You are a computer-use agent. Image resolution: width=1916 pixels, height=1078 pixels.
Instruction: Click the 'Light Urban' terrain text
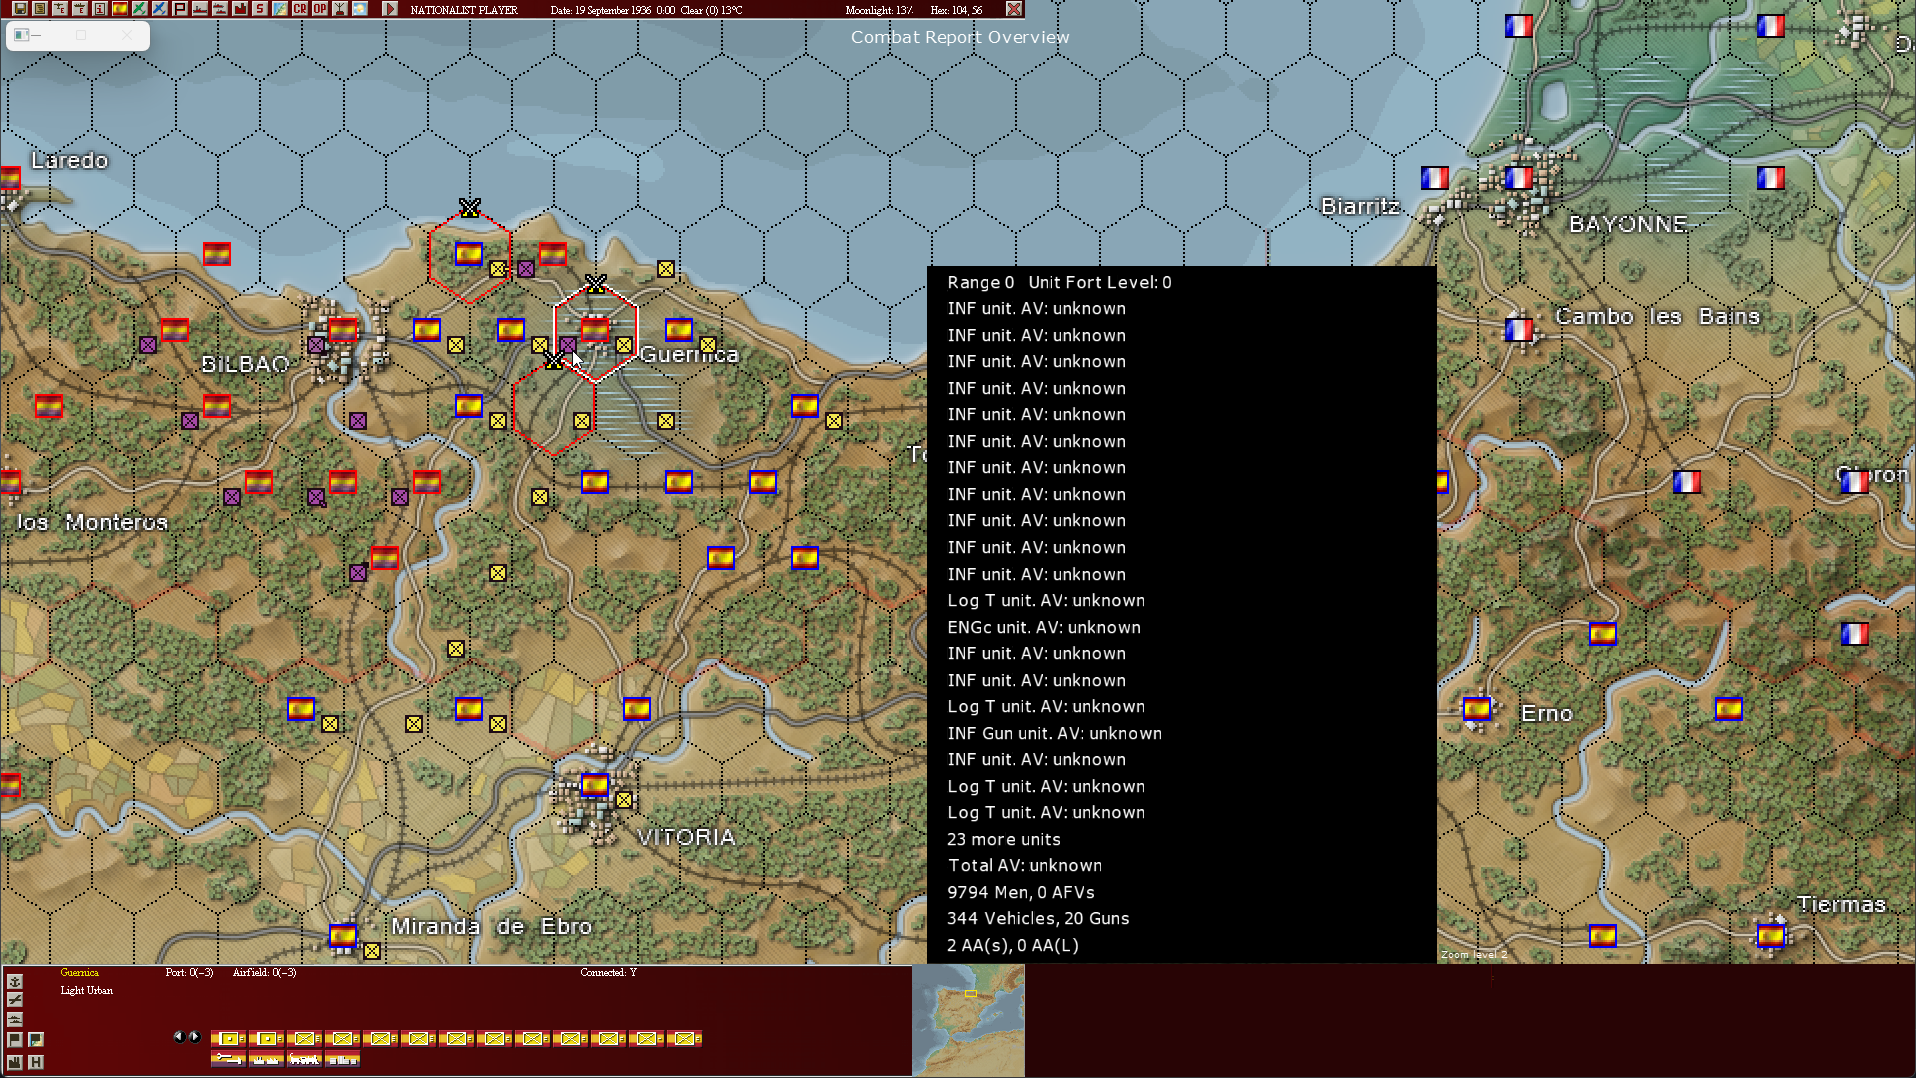[86, 991]
